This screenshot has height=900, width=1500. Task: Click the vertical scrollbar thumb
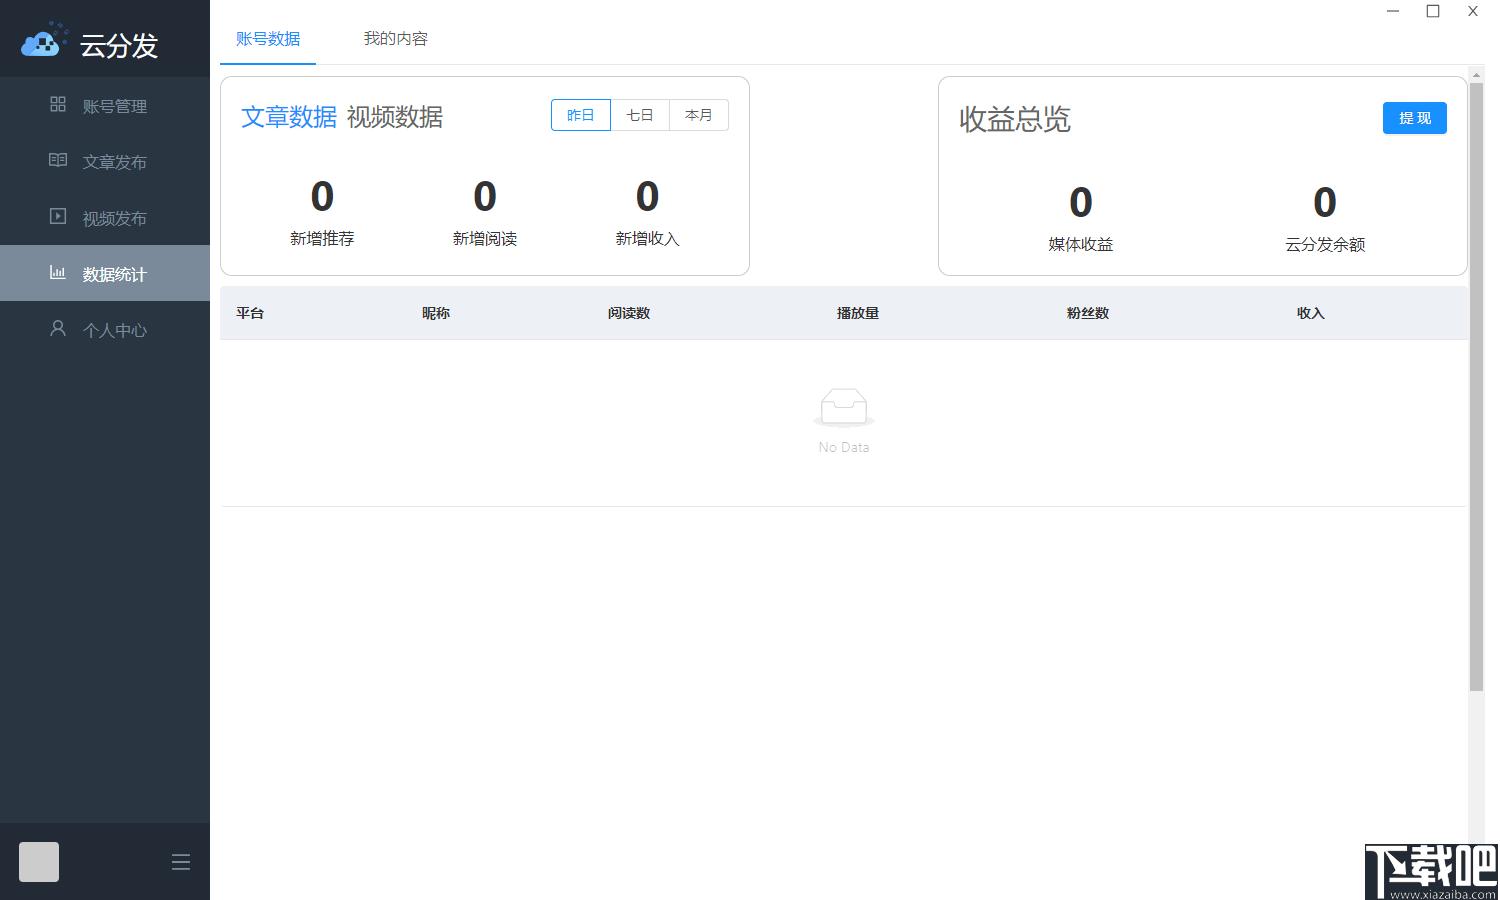1476,386
